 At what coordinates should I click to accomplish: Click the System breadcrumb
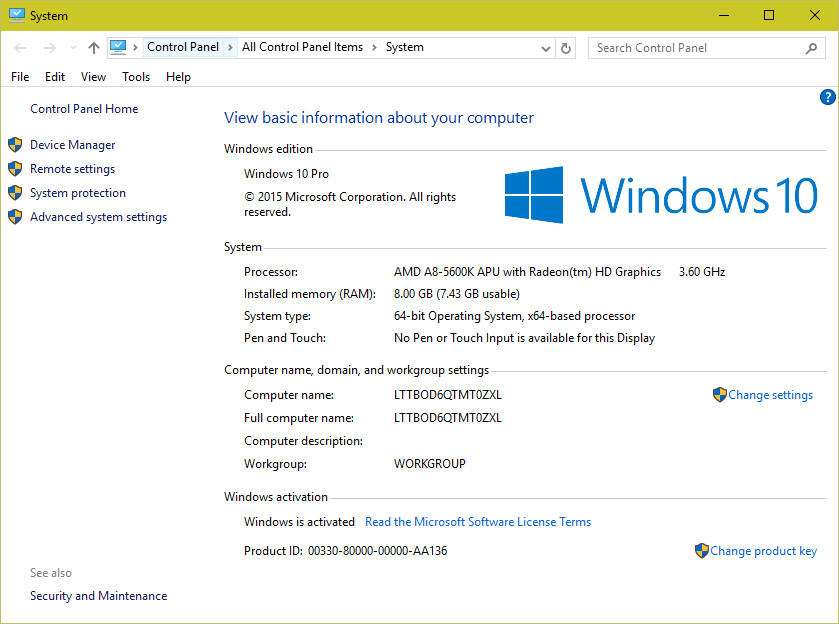click(405, 47)
